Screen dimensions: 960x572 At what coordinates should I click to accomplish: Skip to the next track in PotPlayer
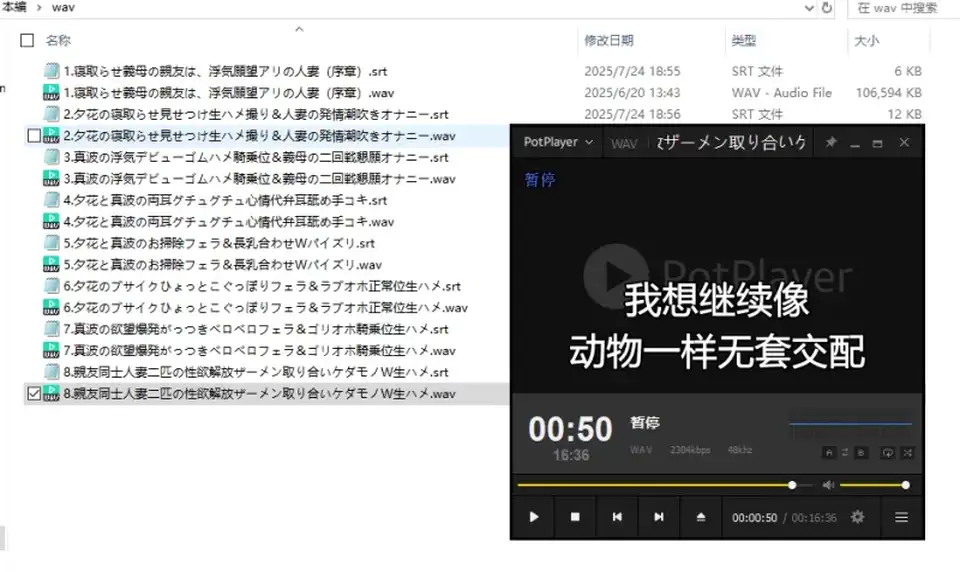tap(658, 517)
